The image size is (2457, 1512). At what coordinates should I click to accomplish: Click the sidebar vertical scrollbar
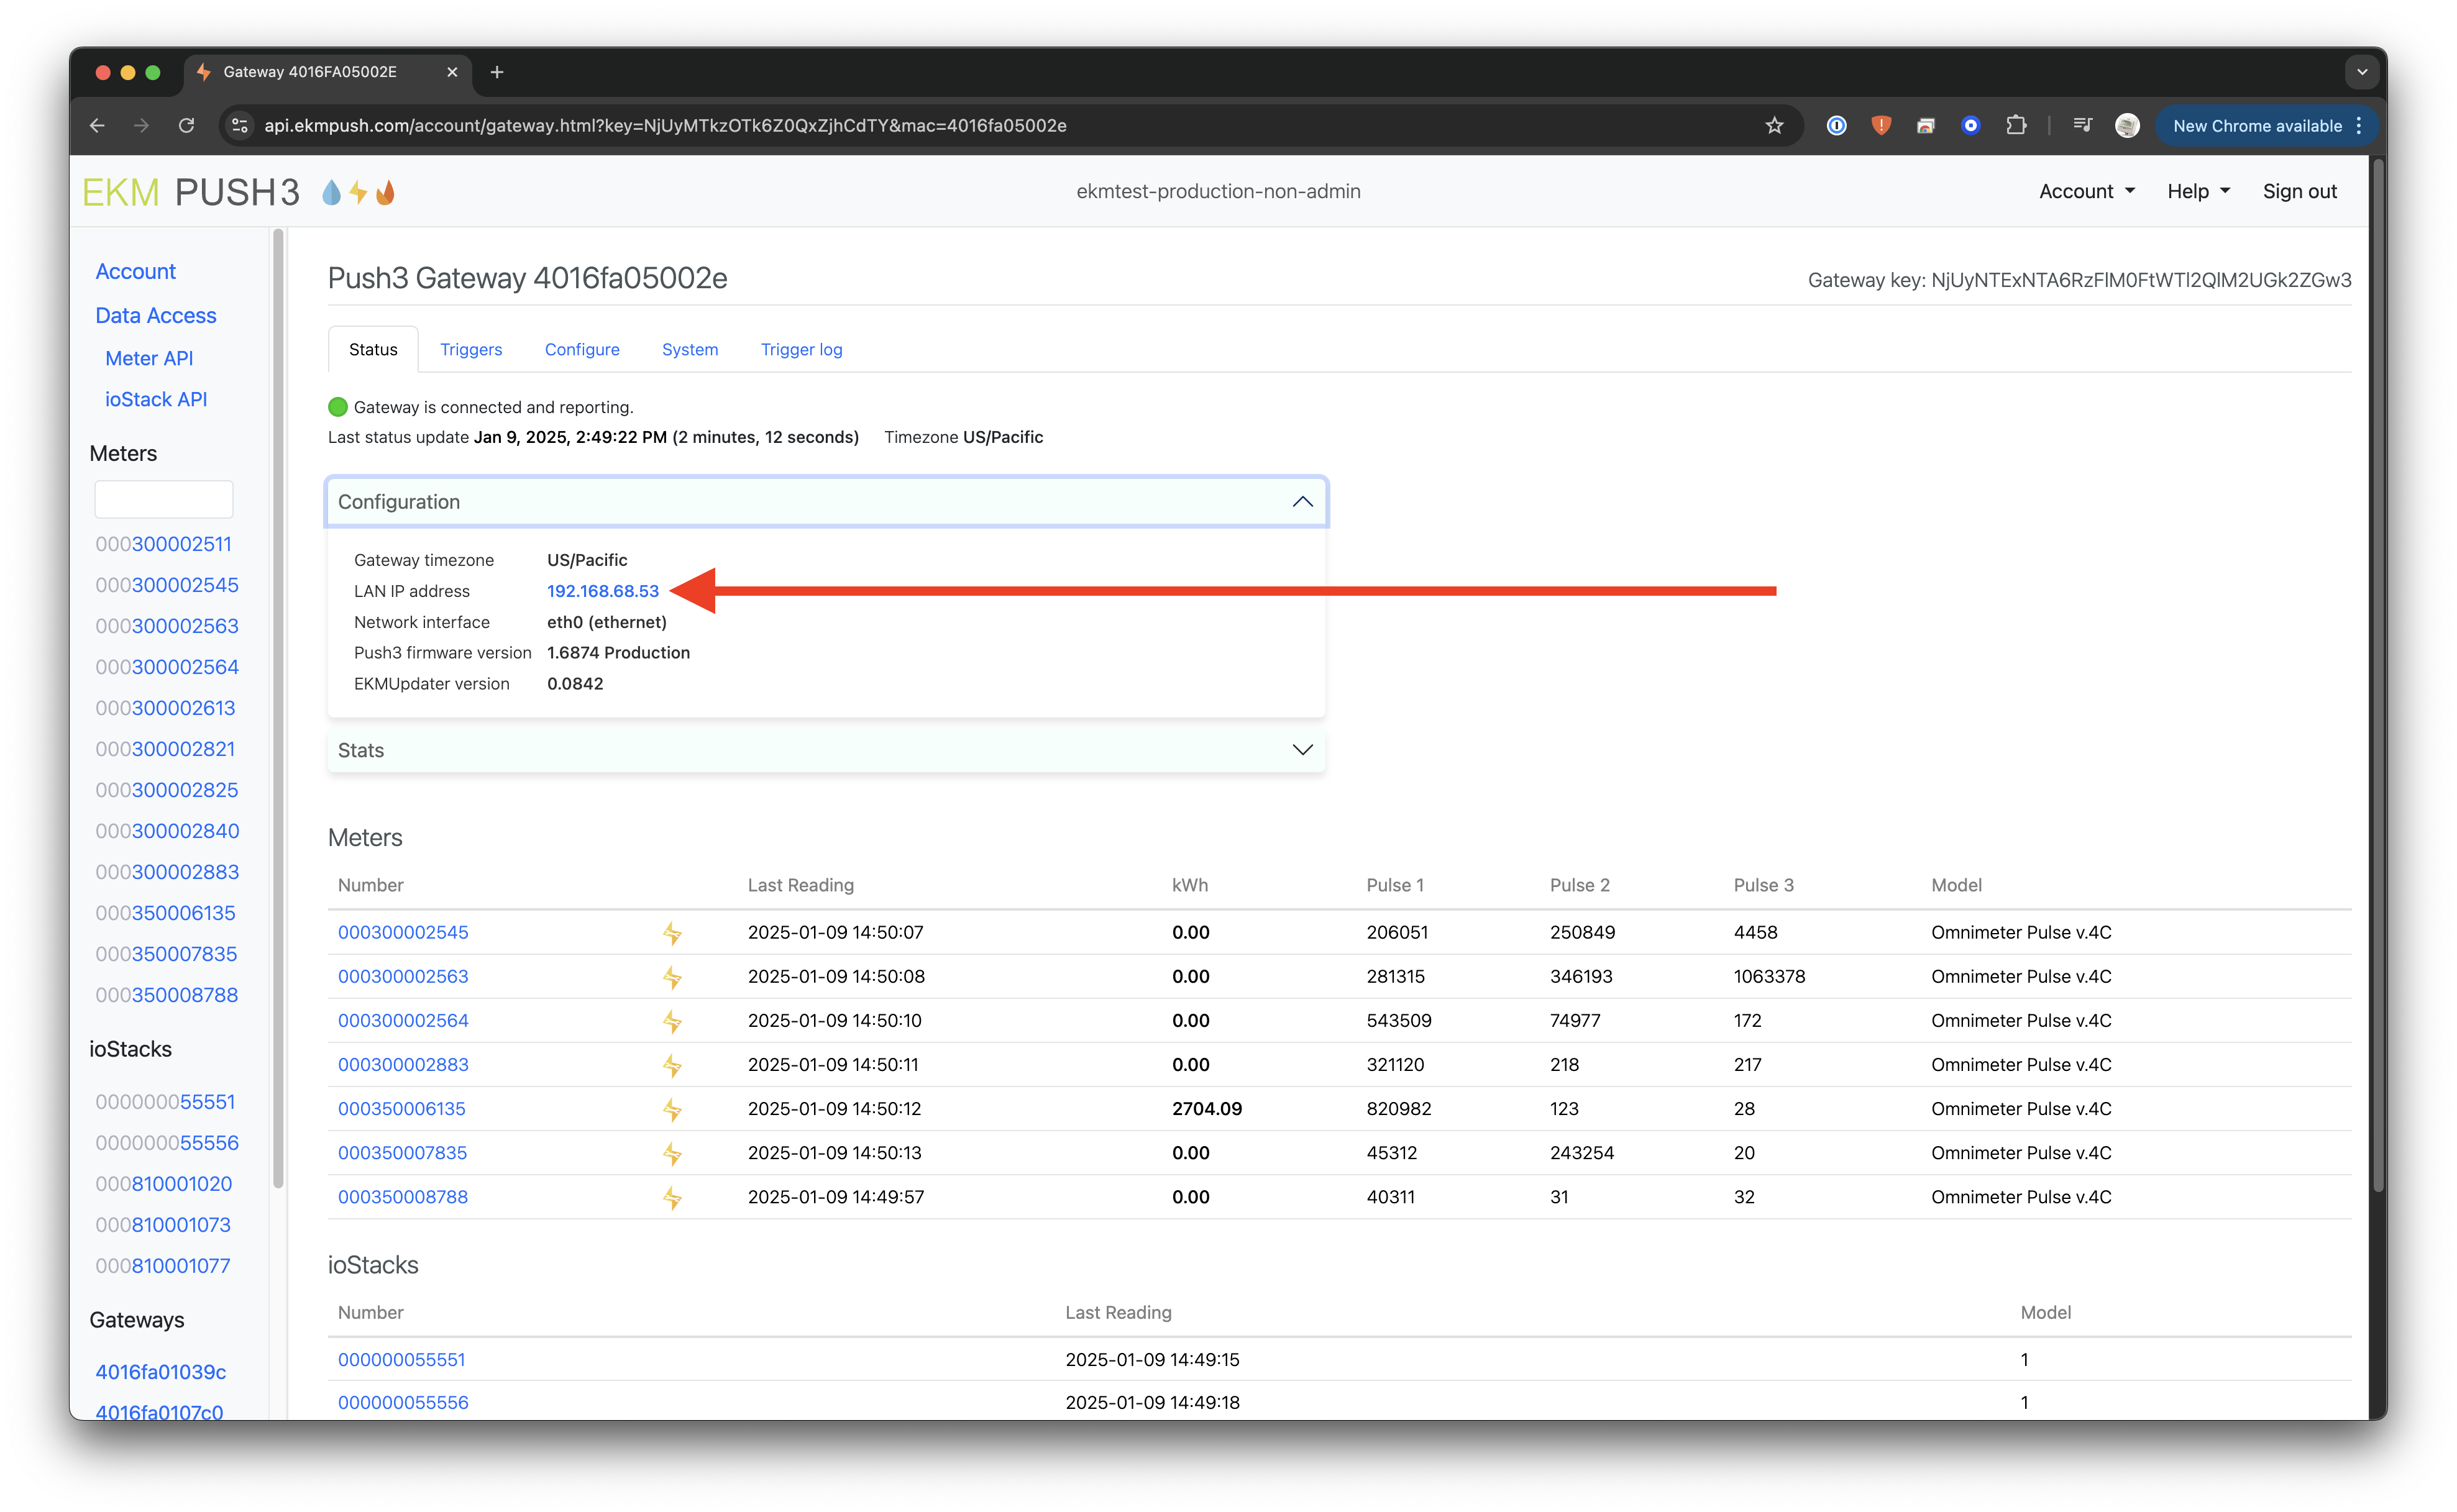279,700
